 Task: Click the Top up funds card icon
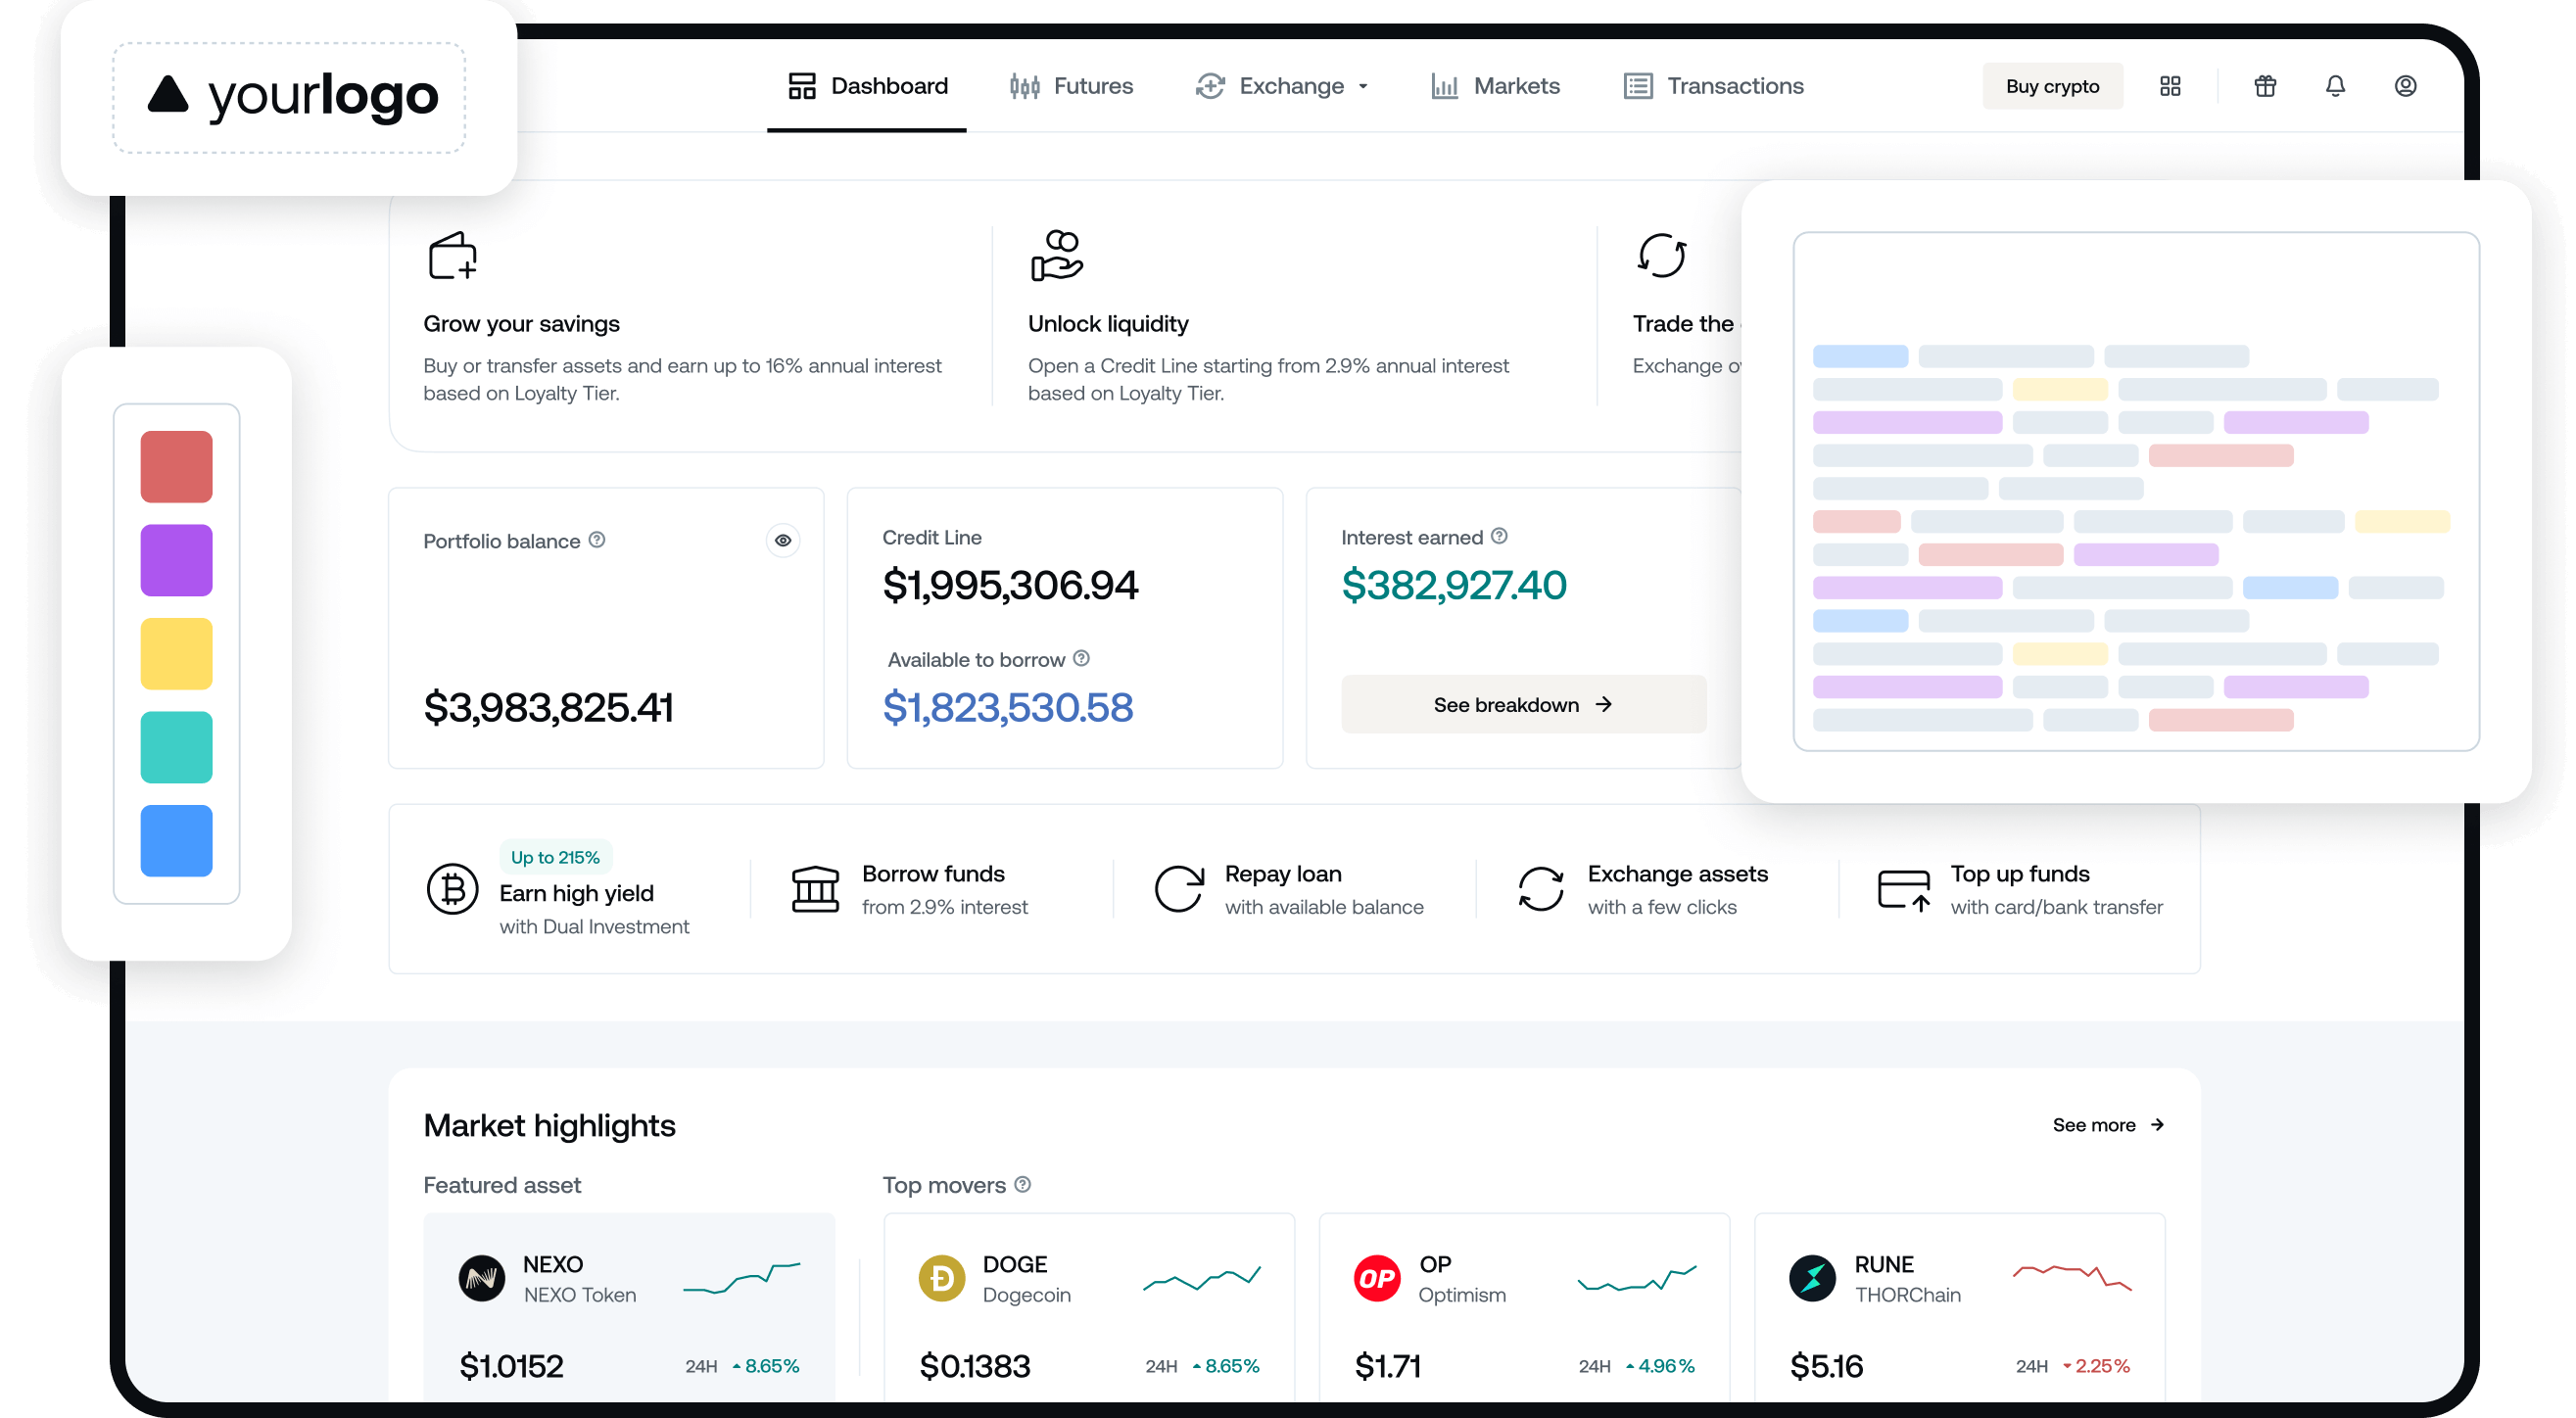(1904, 889)
